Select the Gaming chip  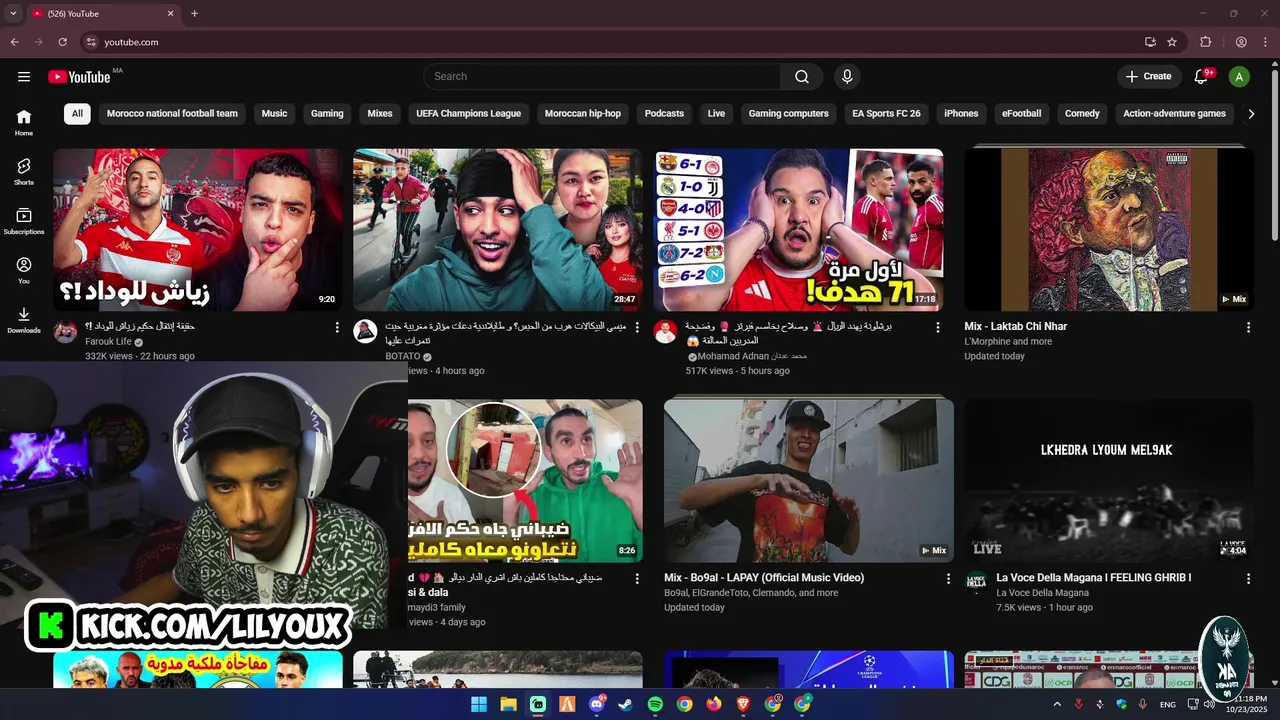[327, 114]
